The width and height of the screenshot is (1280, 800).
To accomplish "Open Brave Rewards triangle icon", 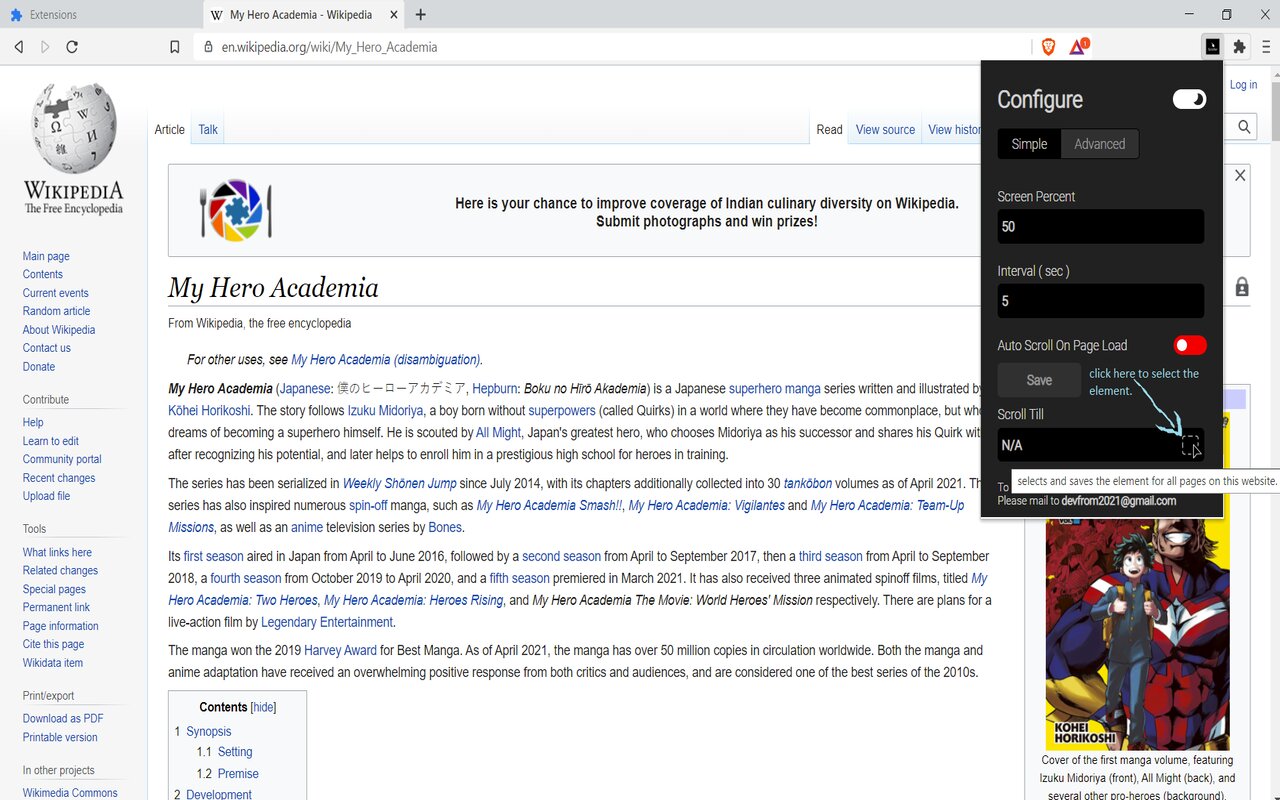I will coord(1078,46).
